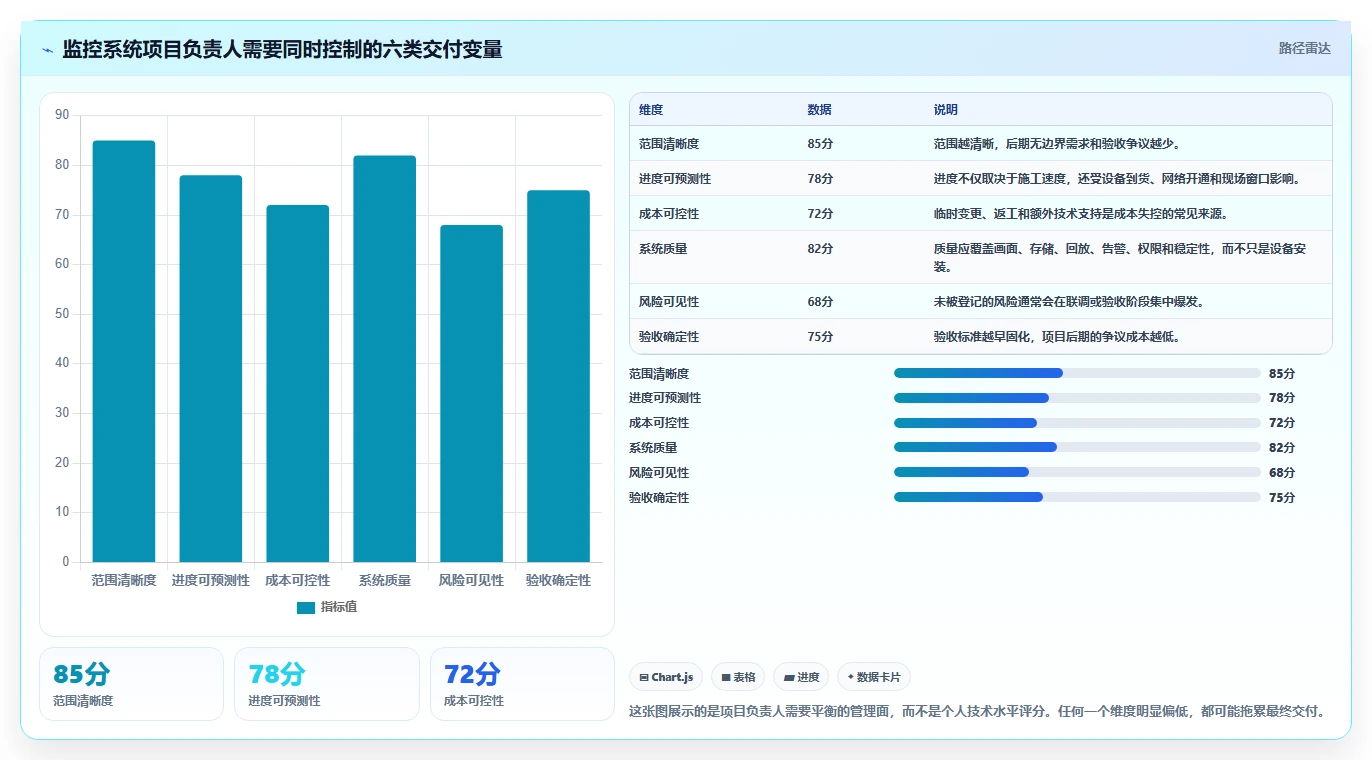
Task: Click the lightning icon beside the page title
Action: click(48, 50)
